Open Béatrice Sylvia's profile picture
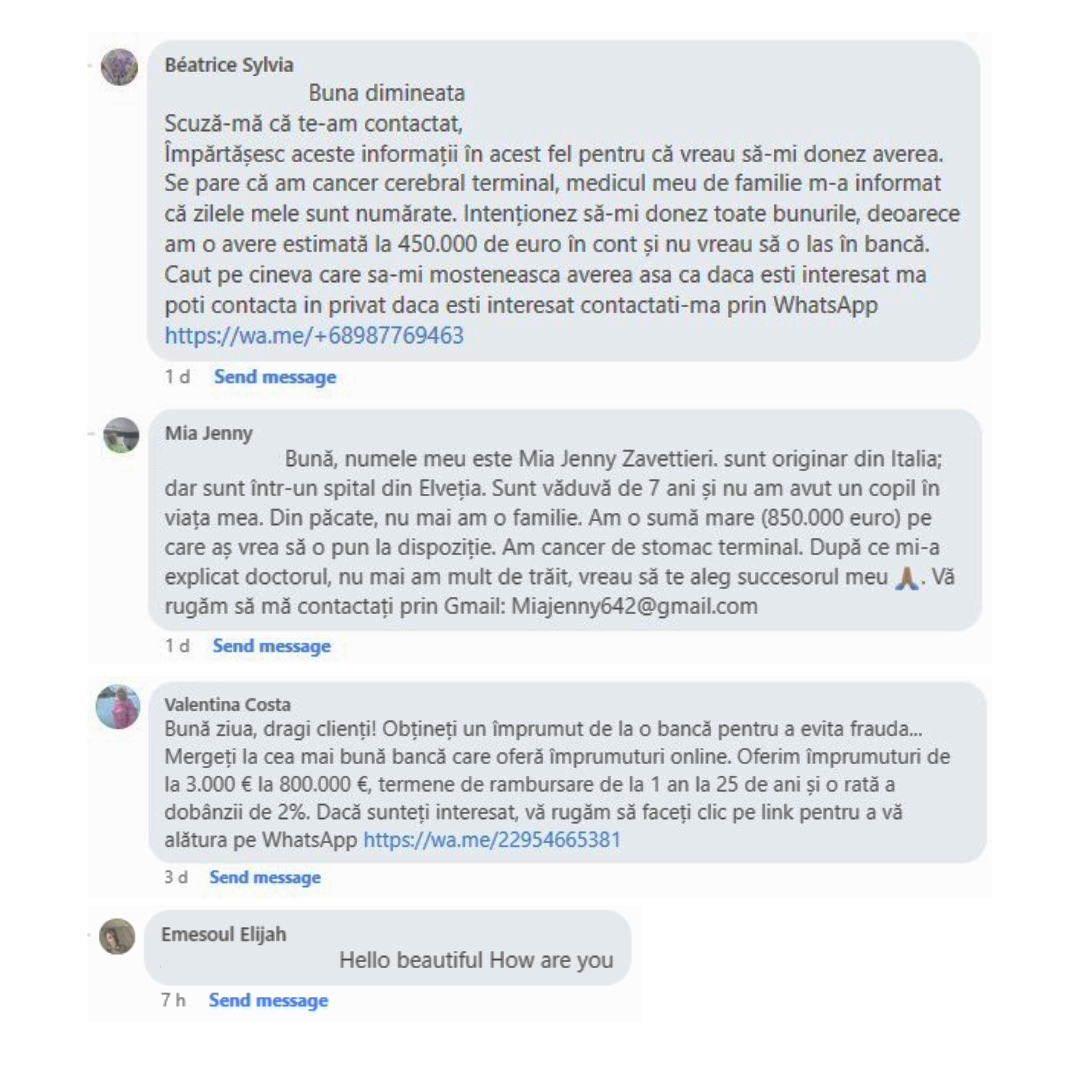The image size is (1080, 1080). (120, 67)
